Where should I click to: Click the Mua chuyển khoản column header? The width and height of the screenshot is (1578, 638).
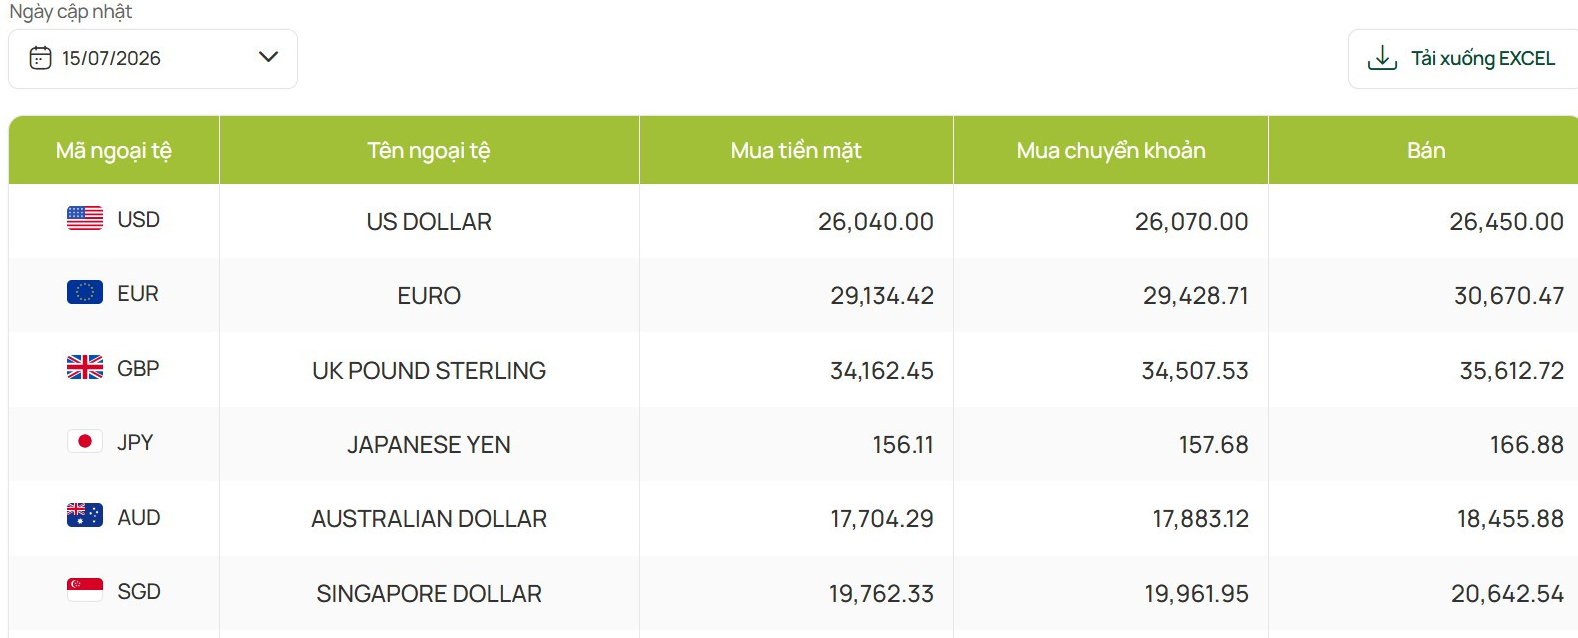coord(1111,150)
